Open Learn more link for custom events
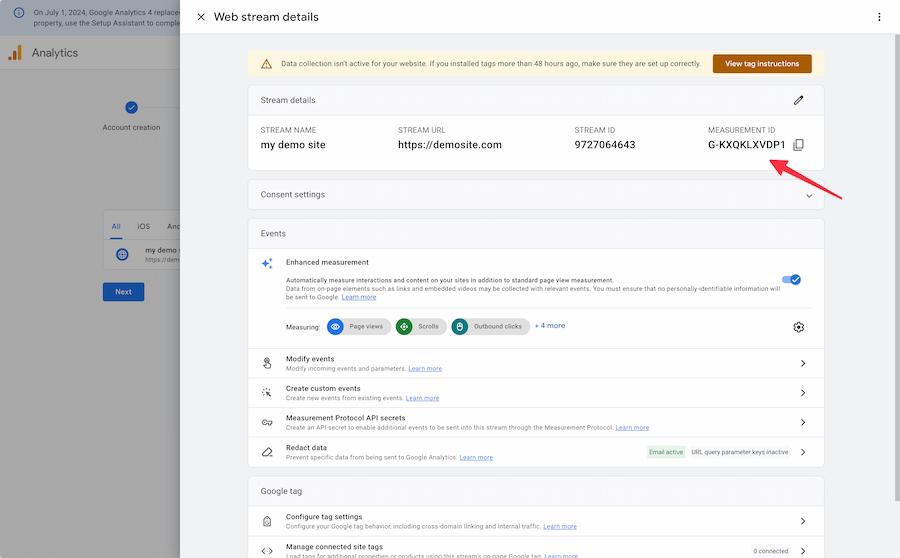This screenshot has height=558, width=900. 422,398
